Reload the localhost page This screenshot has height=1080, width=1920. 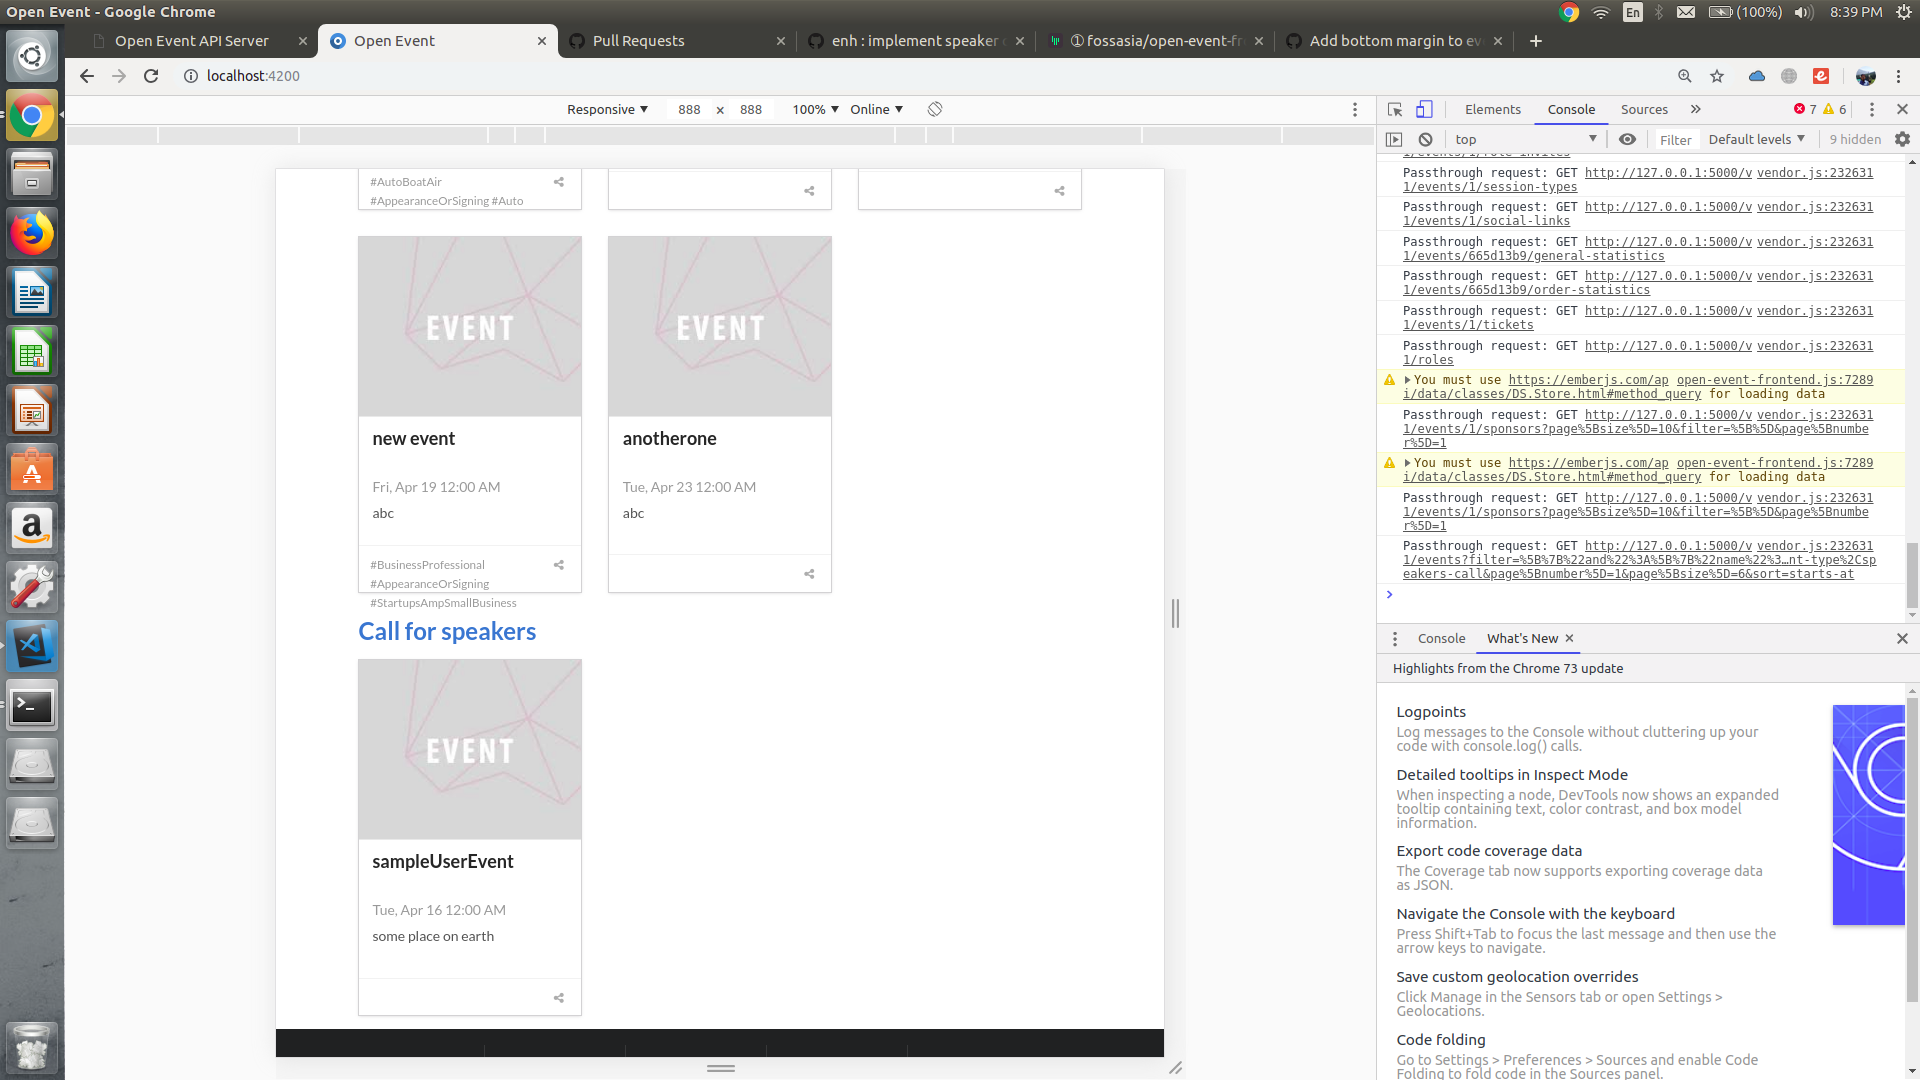click(x=151, y=76)
